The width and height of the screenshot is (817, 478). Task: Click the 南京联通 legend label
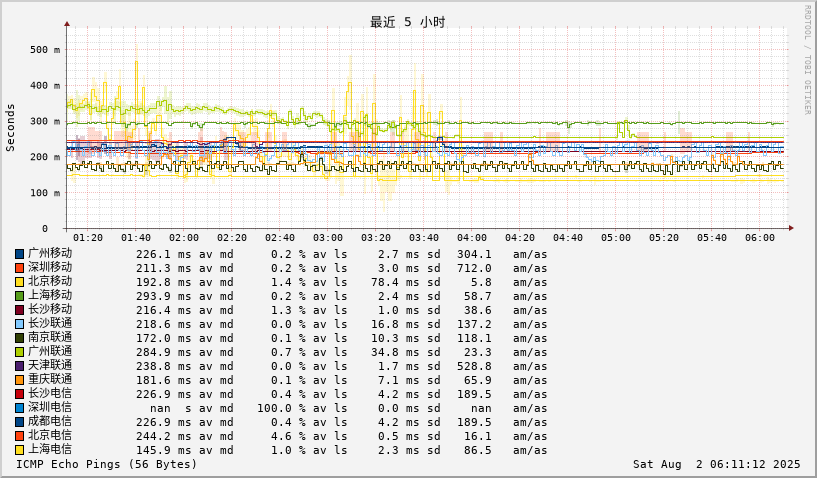(x=50, y=337)
